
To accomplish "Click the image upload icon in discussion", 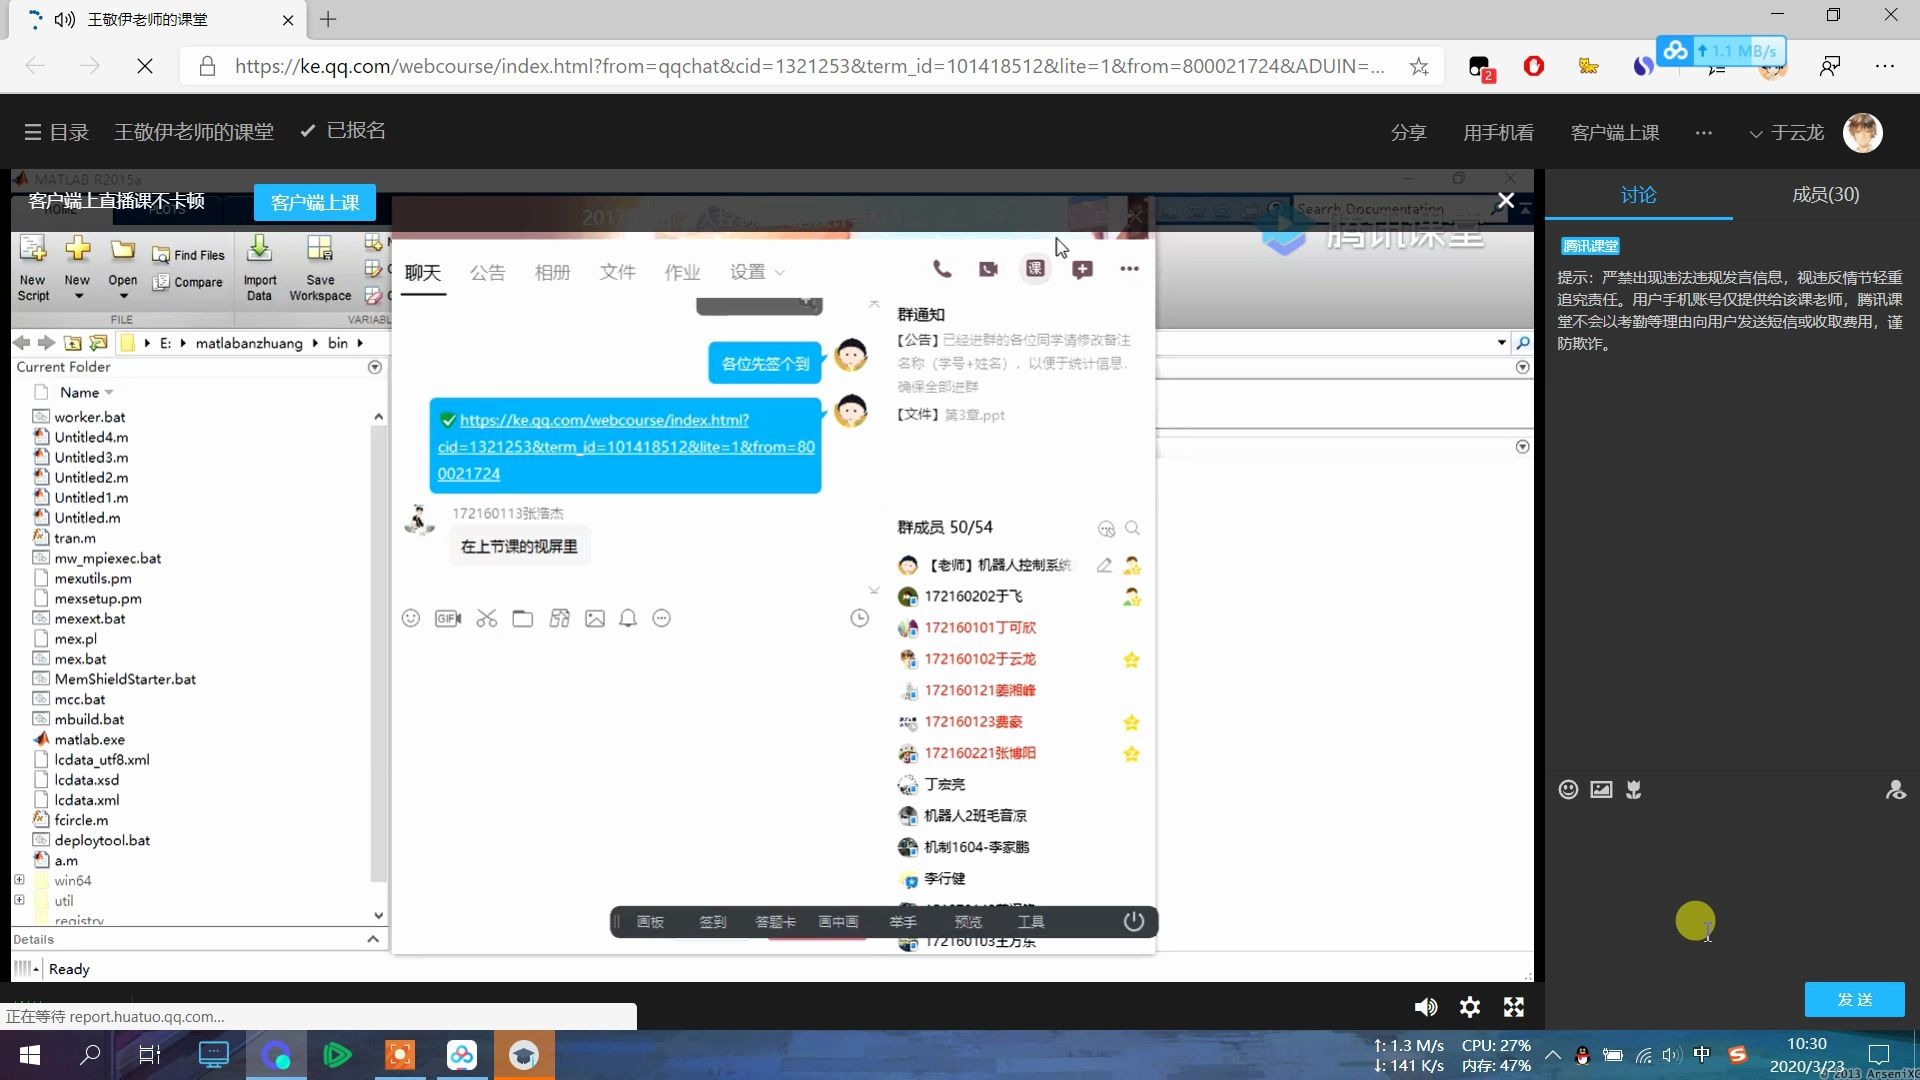I will tap(1601, 790).
